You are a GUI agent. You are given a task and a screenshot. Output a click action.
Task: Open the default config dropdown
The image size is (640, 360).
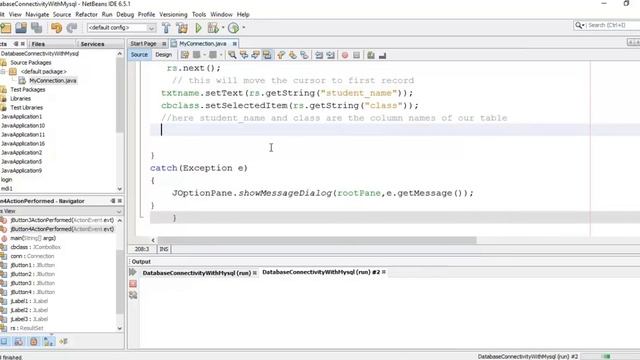coord(151,28)
